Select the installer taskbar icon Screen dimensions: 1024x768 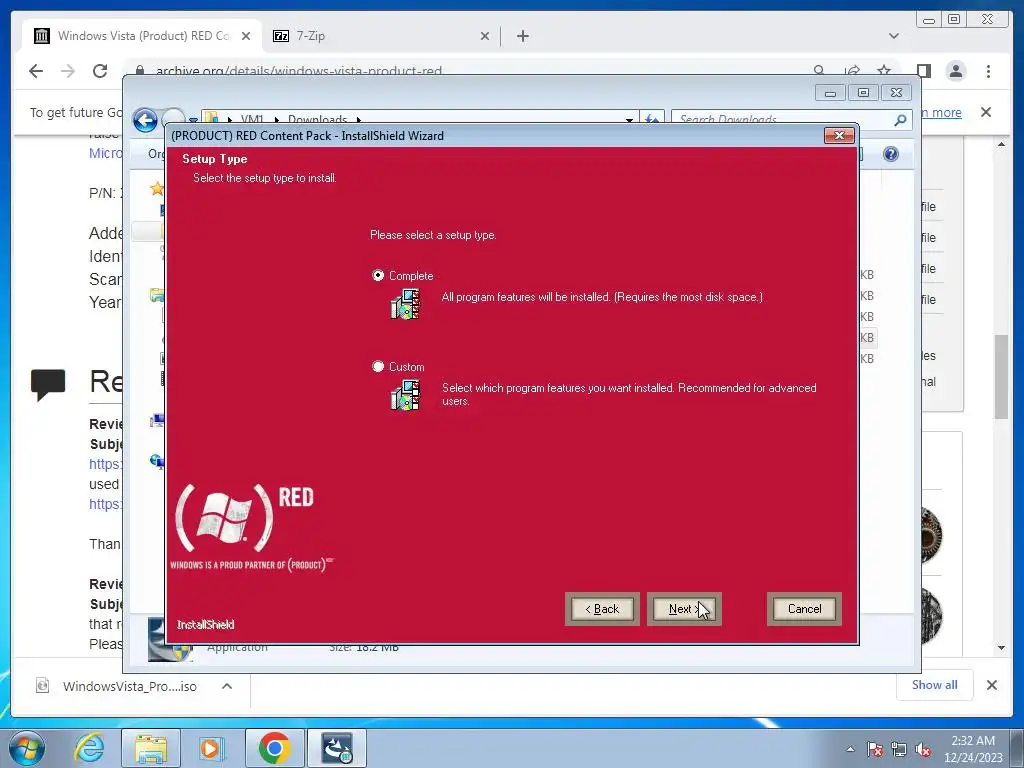click(337, 748)
